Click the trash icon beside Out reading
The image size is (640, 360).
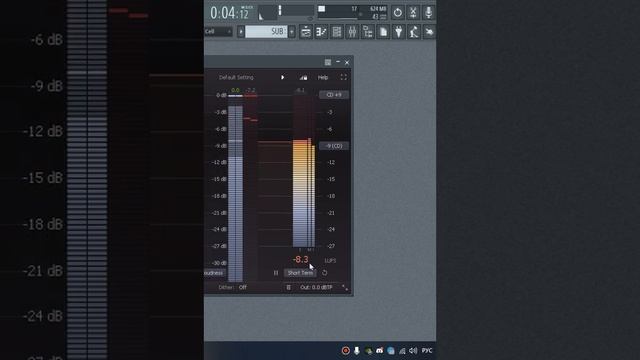289,287
